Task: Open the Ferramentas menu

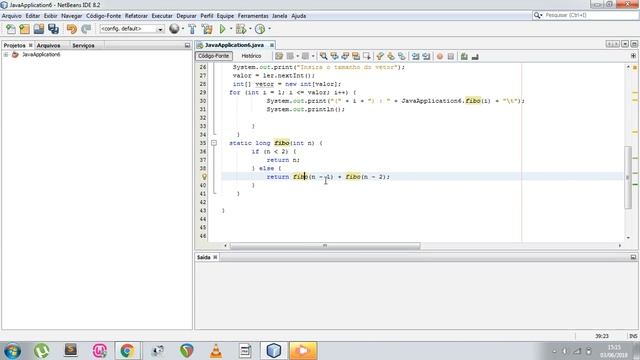Action: [x=253, y=16]
